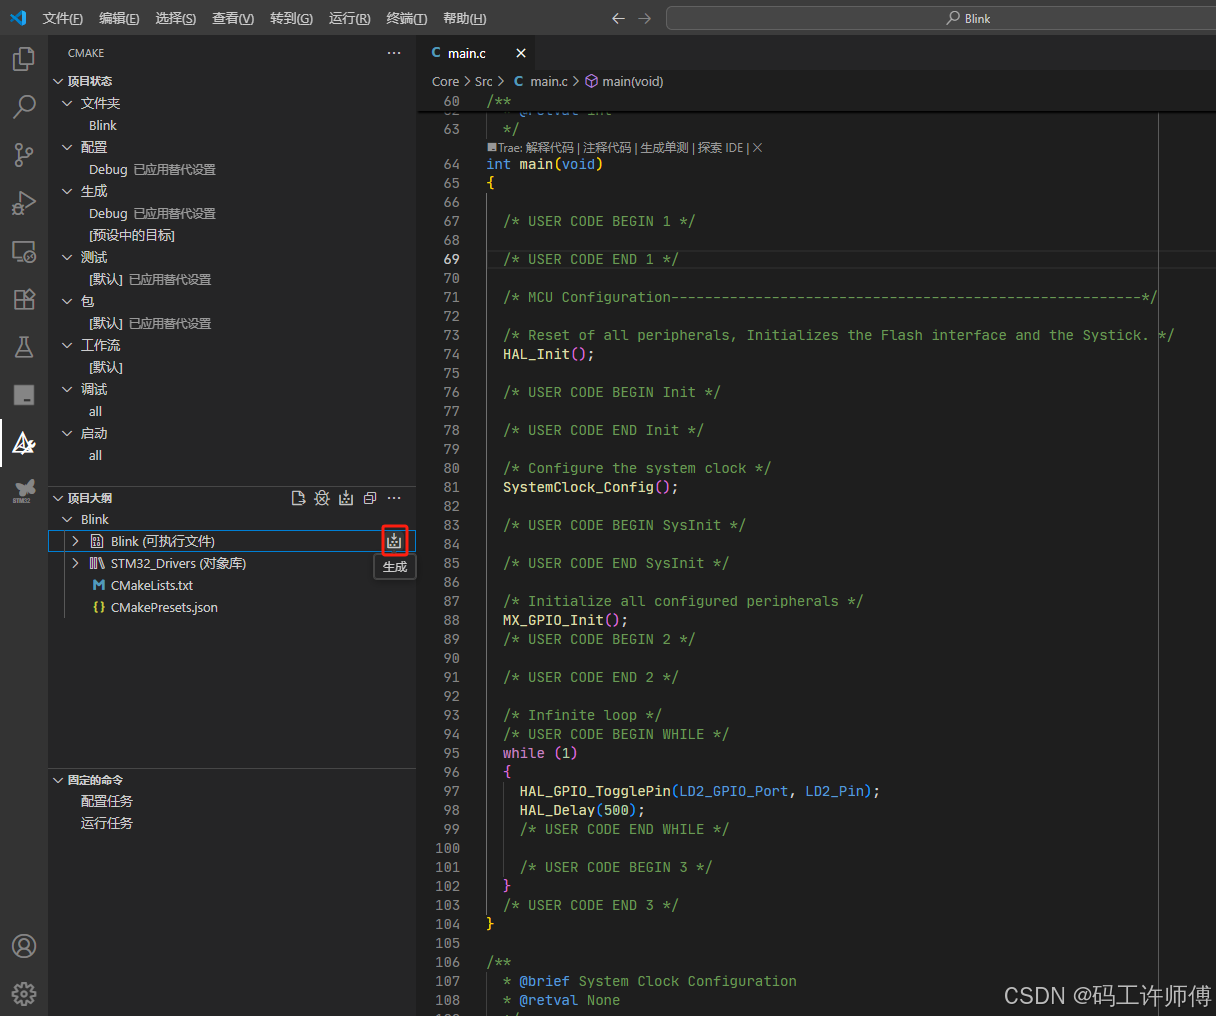Screen dimensions: 1216x1016
Task: Collapse the 项目大纲 section
Action: click(x=58, y=498)
